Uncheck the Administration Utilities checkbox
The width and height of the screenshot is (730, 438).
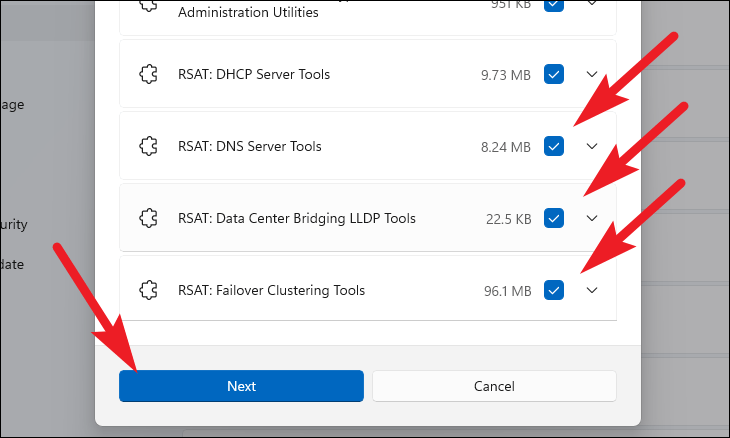coord(554,5)
